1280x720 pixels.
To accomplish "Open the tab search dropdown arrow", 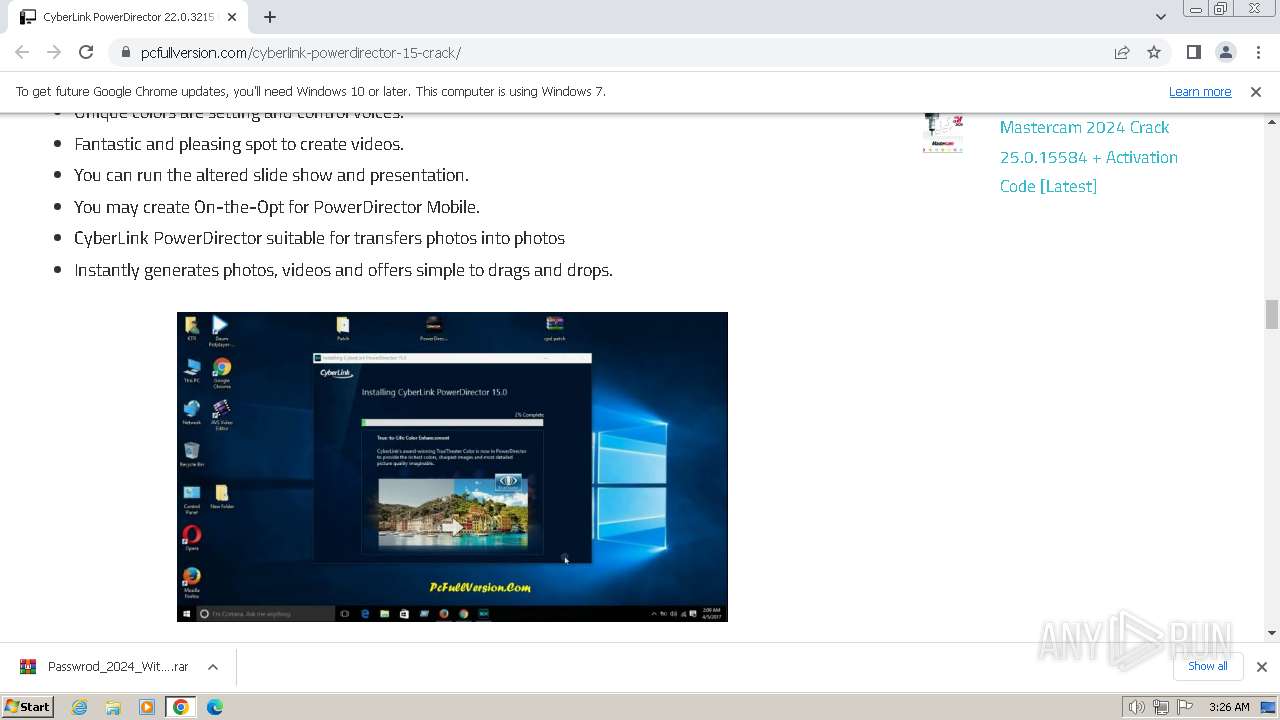I will pos(1161,17).
